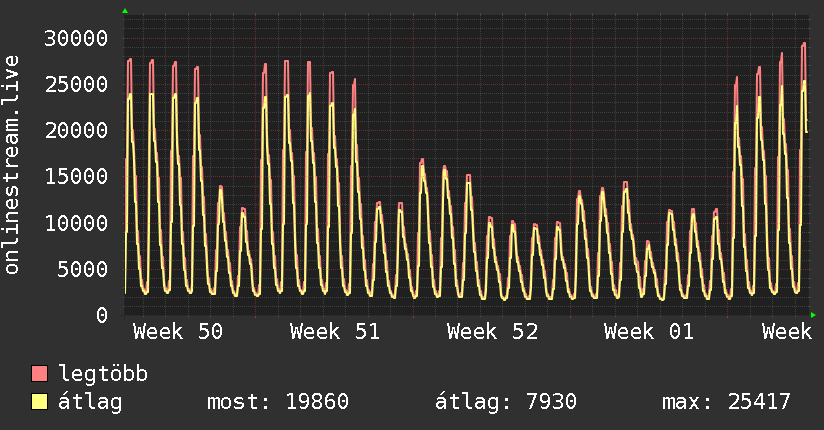Click the 5000 y-axis label

pyautogui.click(x=83, y=269)
